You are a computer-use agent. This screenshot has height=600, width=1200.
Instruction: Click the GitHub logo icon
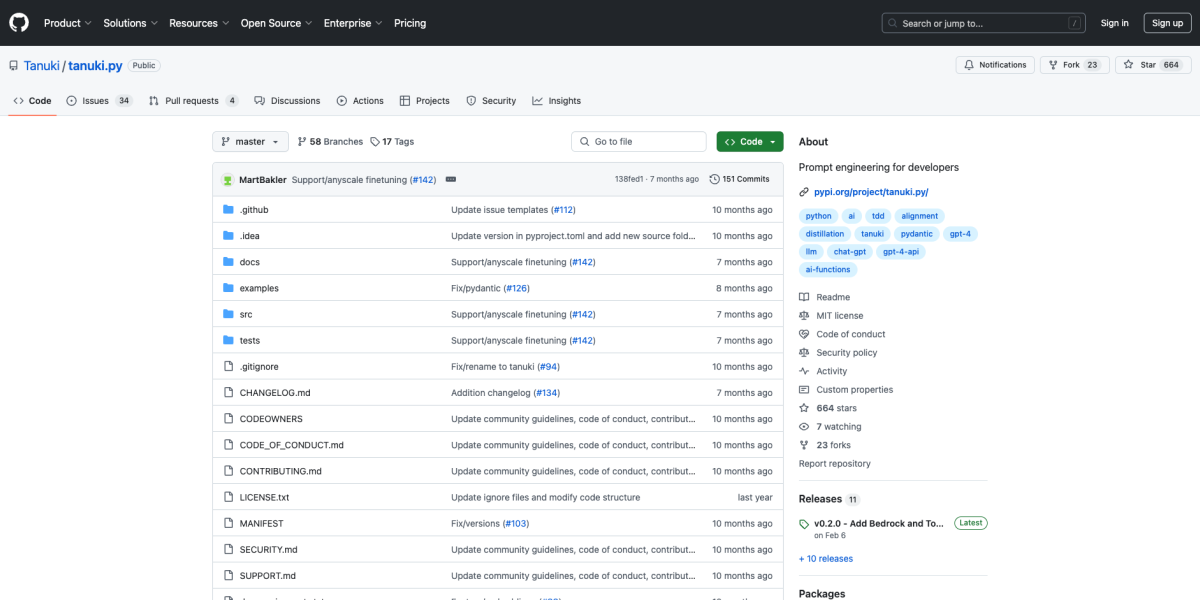(x=19, y=23)
